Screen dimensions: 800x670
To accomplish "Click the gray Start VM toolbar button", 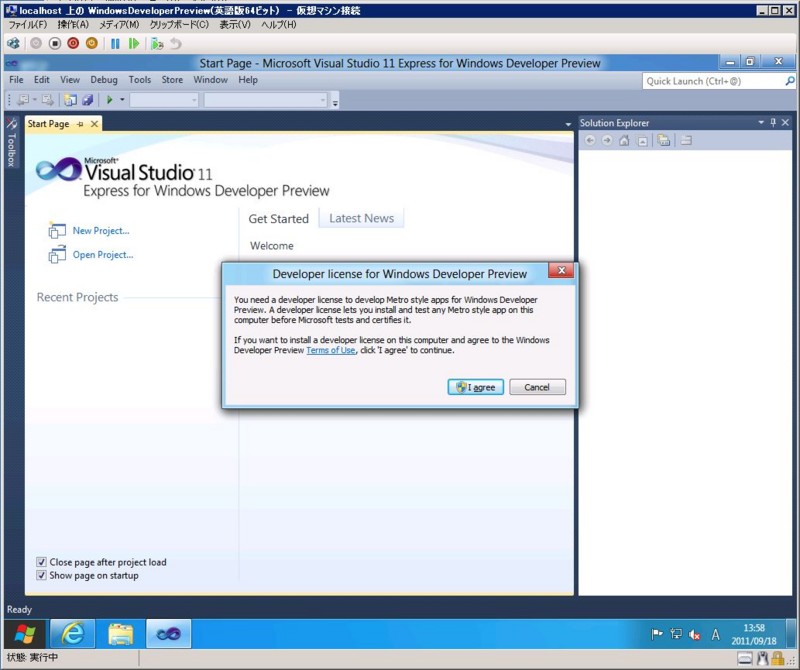I will click(x=36, y=44).
